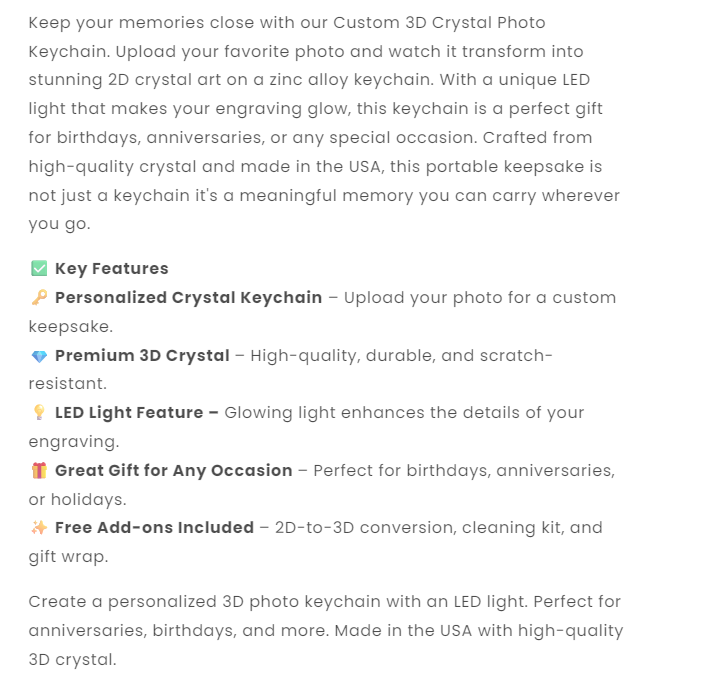Click the bold "Free Add-ons Included" label
The height and width of the screenshot is (688, 706).
(154, 527)
